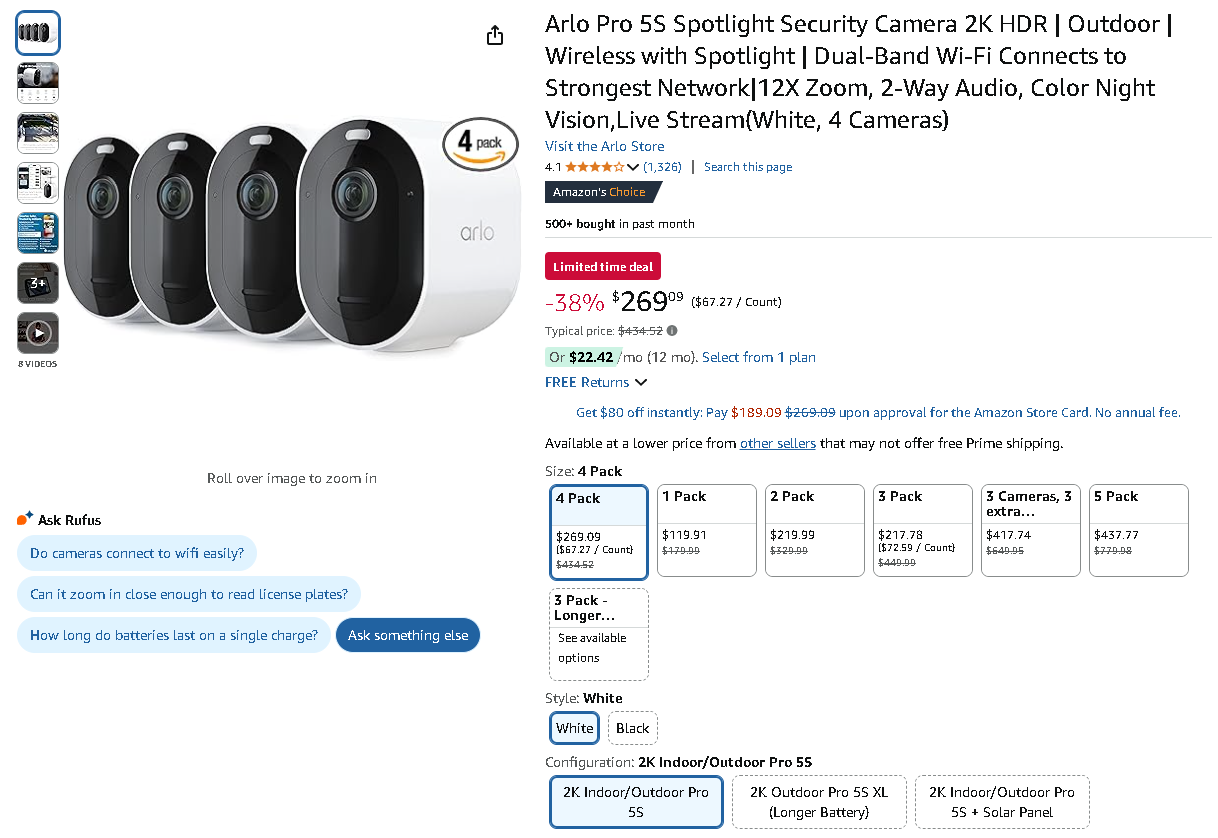
Task: Choose 2K Outdoor Pro 5S XL configuration
Action: pos(819,802)
